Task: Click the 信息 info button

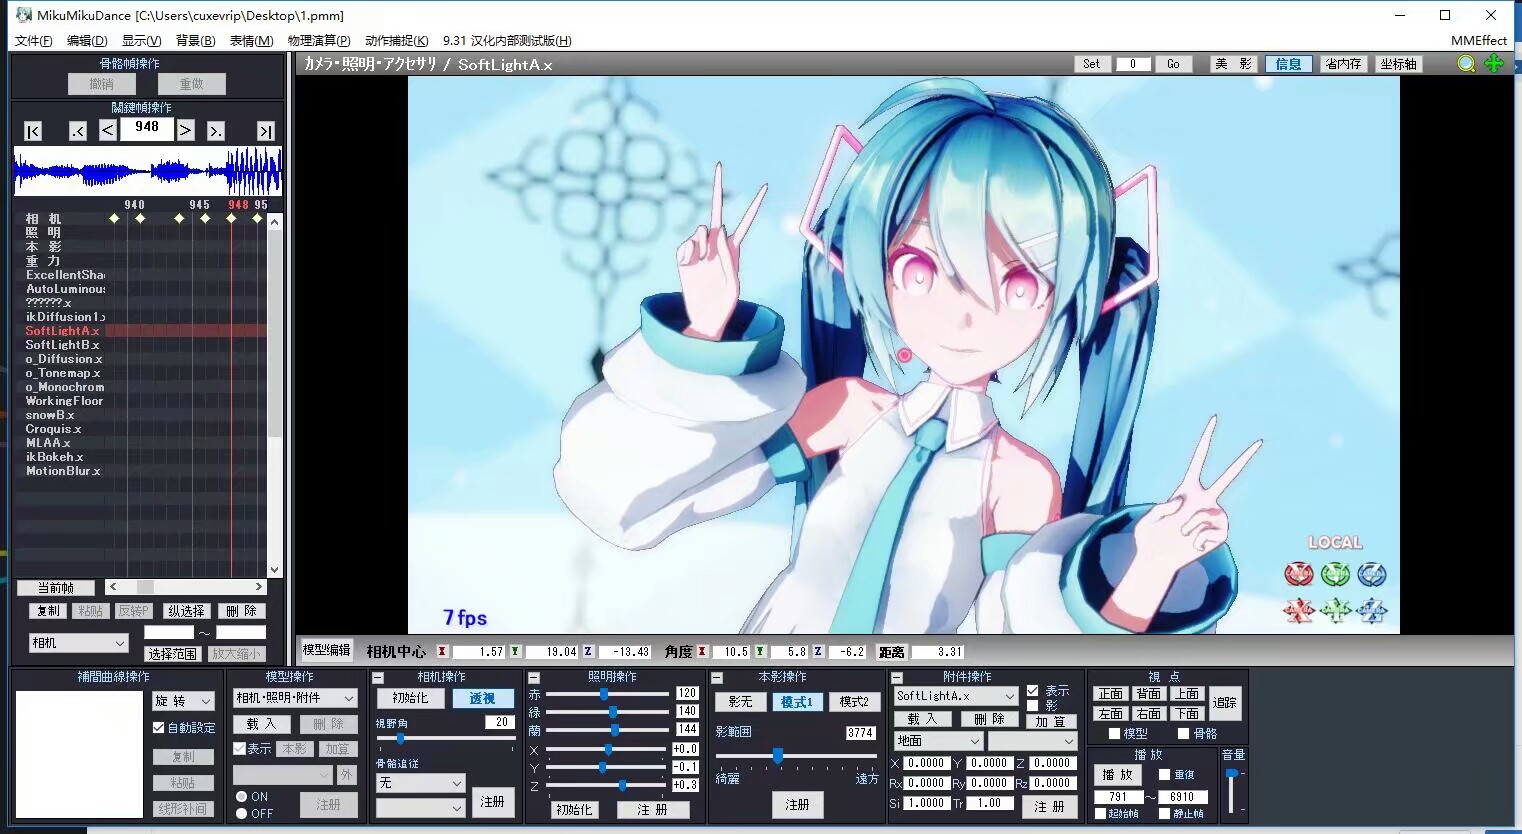Action: [1288, 64]
